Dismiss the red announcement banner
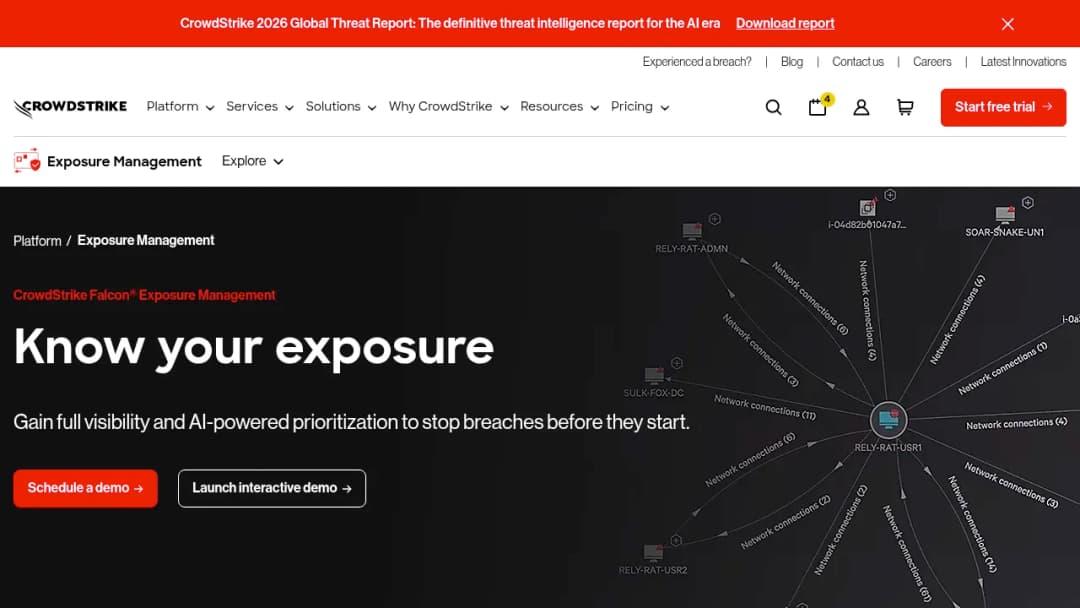The height and width of the screenshot is (608, 1080). [x=1008, y=24]
